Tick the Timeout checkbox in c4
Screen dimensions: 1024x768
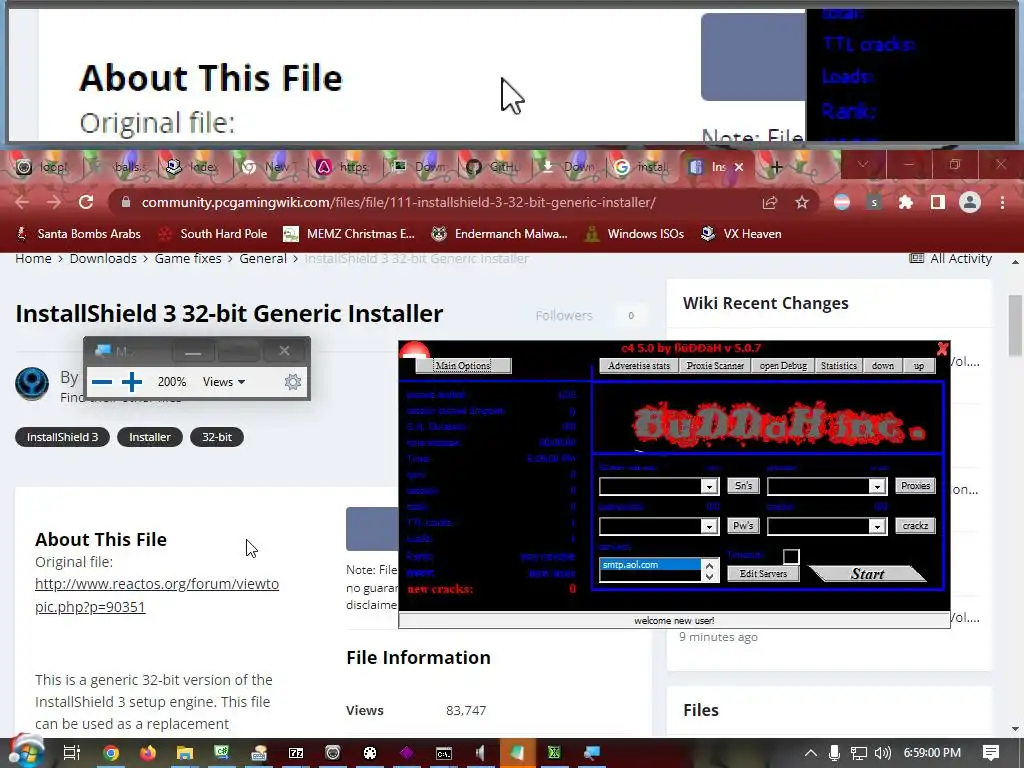coord(791,556)
